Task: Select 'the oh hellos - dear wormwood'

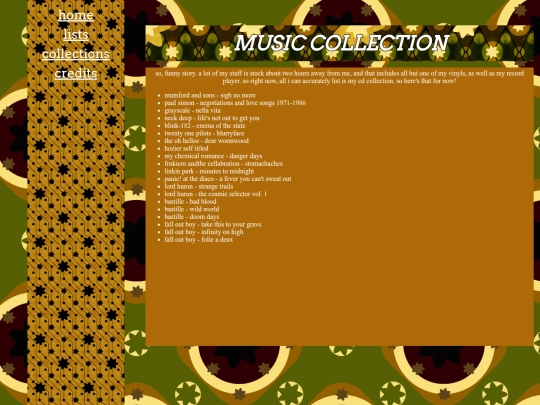Action: [206, 141]
